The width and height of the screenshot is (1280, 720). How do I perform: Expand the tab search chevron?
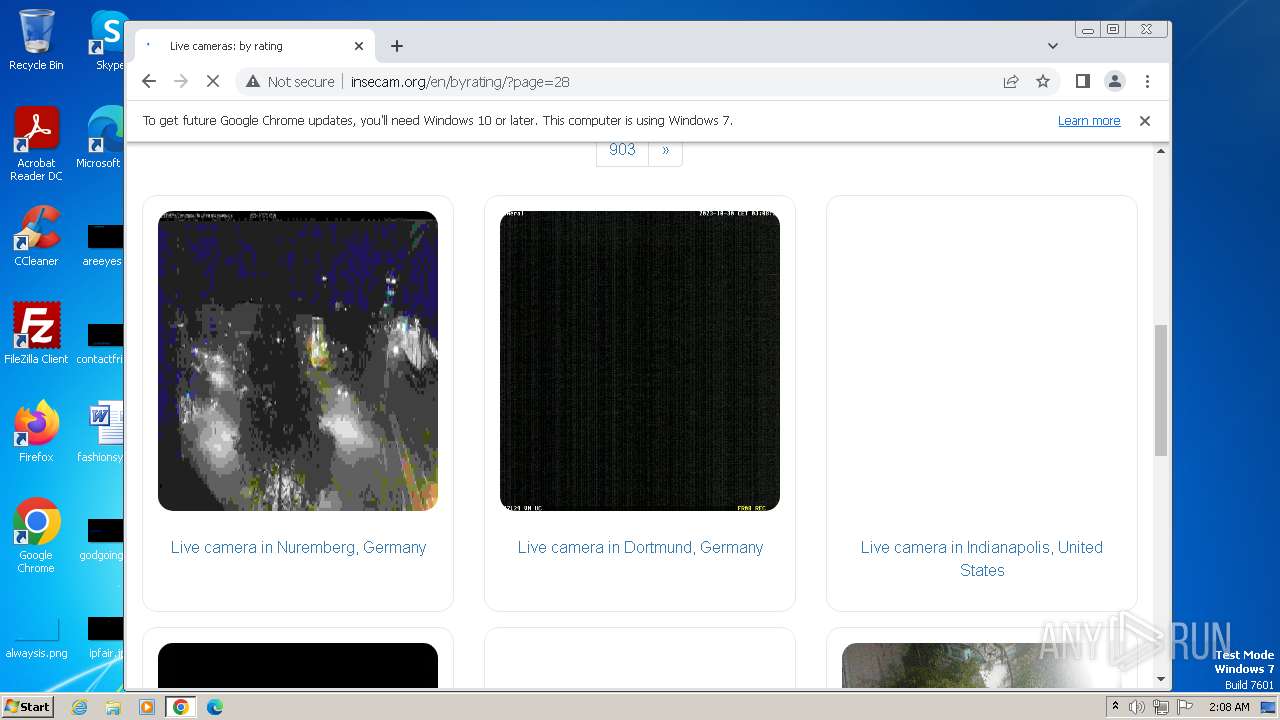(x=1053, y=46)
